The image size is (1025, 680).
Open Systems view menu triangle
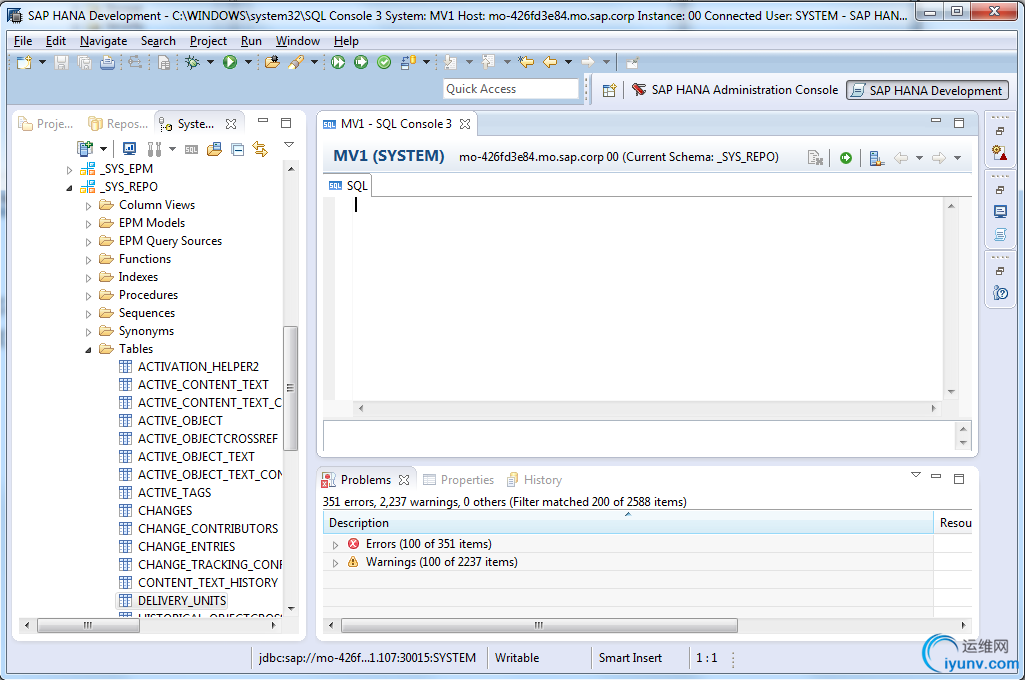tap(289, 144)
